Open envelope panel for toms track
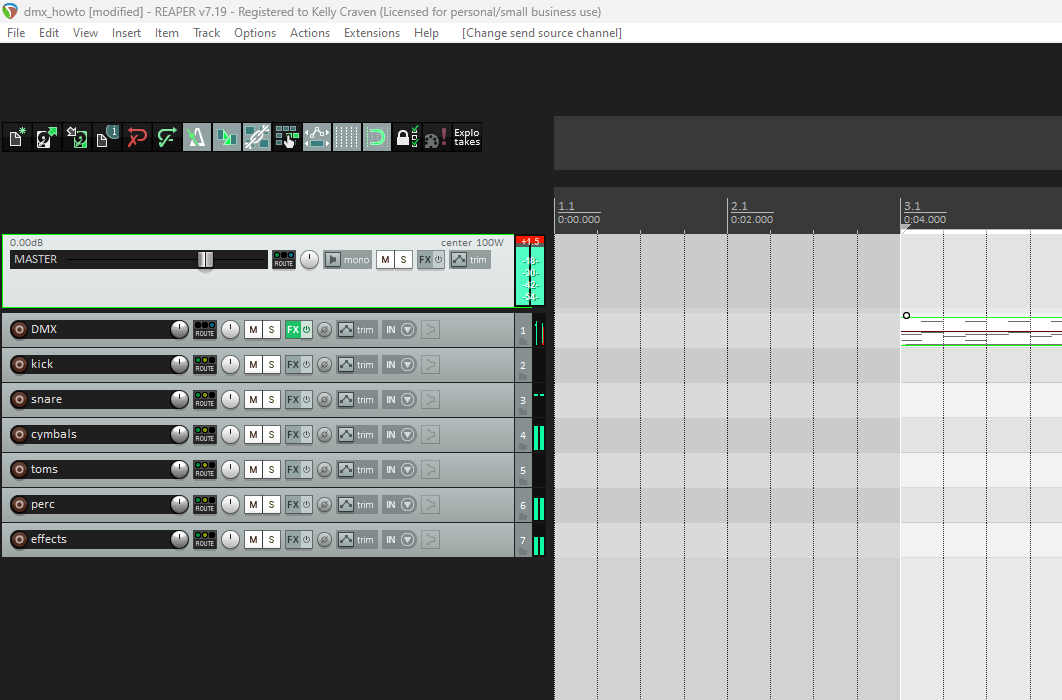 pos(345,470)
